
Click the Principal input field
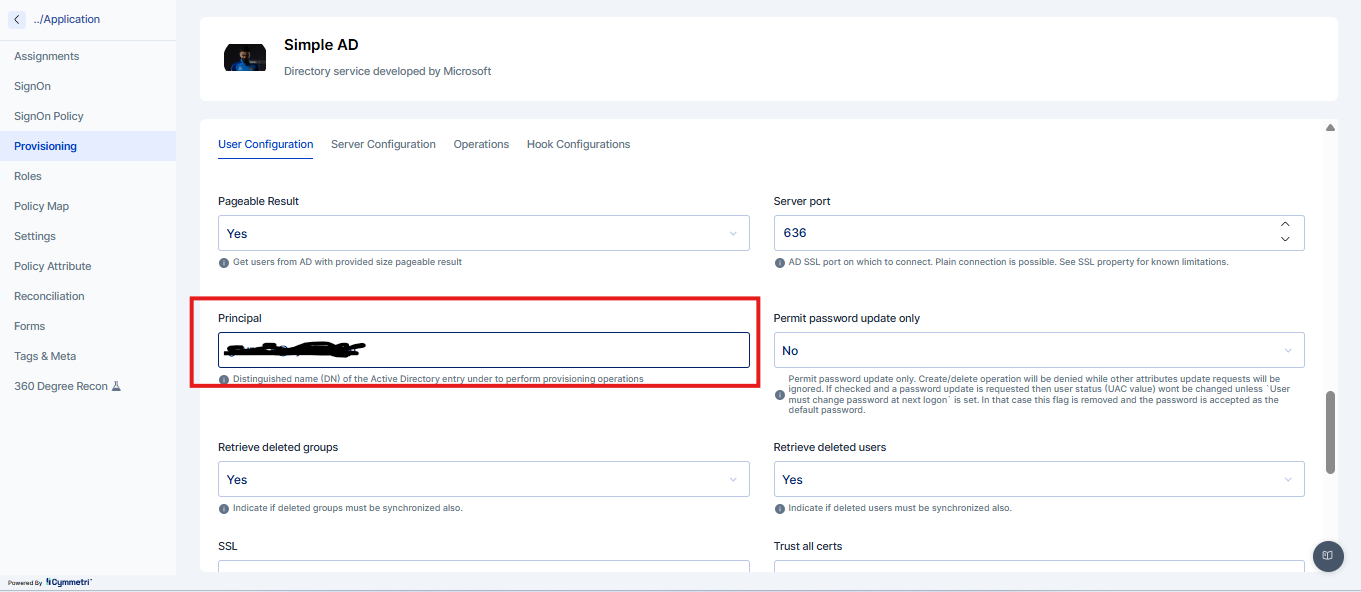click(484, 350)
